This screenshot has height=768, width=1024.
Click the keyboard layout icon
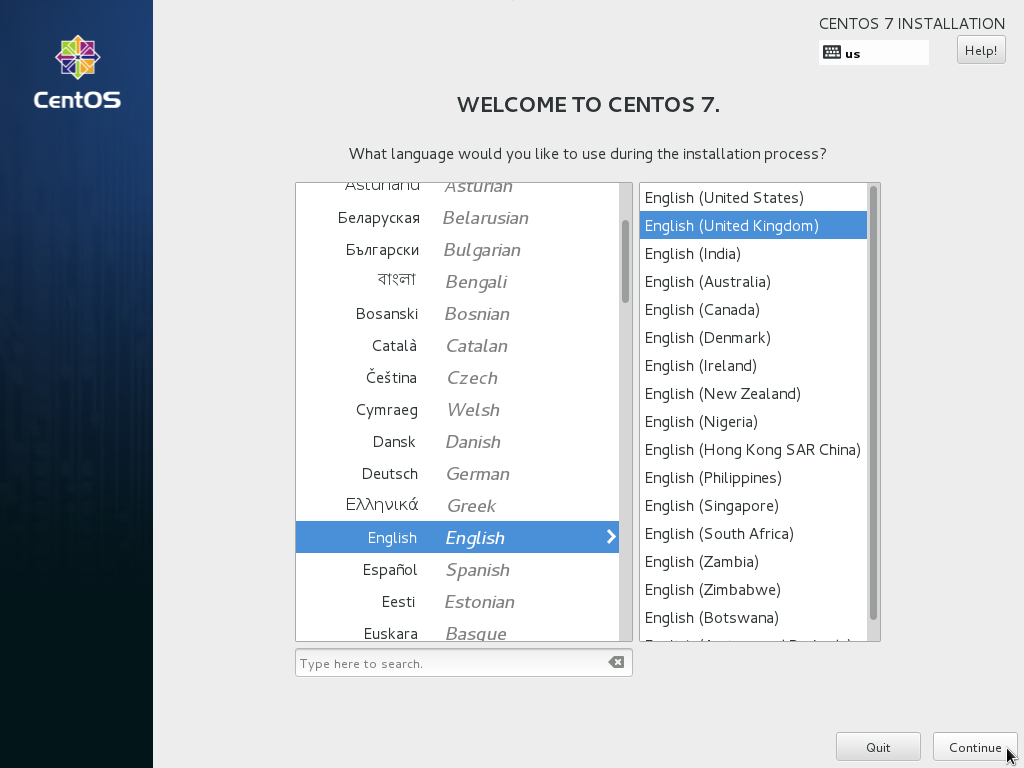[x=832, y=53]
